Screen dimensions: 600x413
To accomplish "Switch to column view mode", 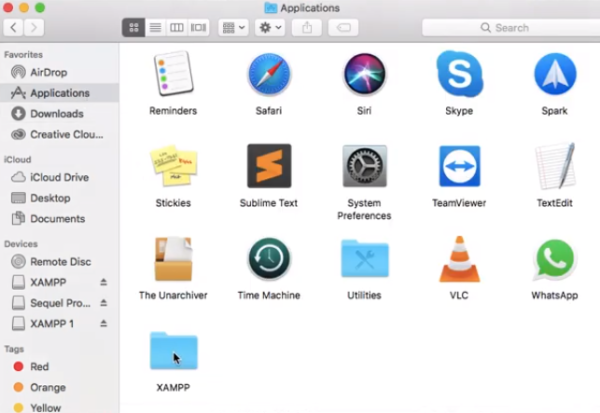I will click(x=177, y=28).
